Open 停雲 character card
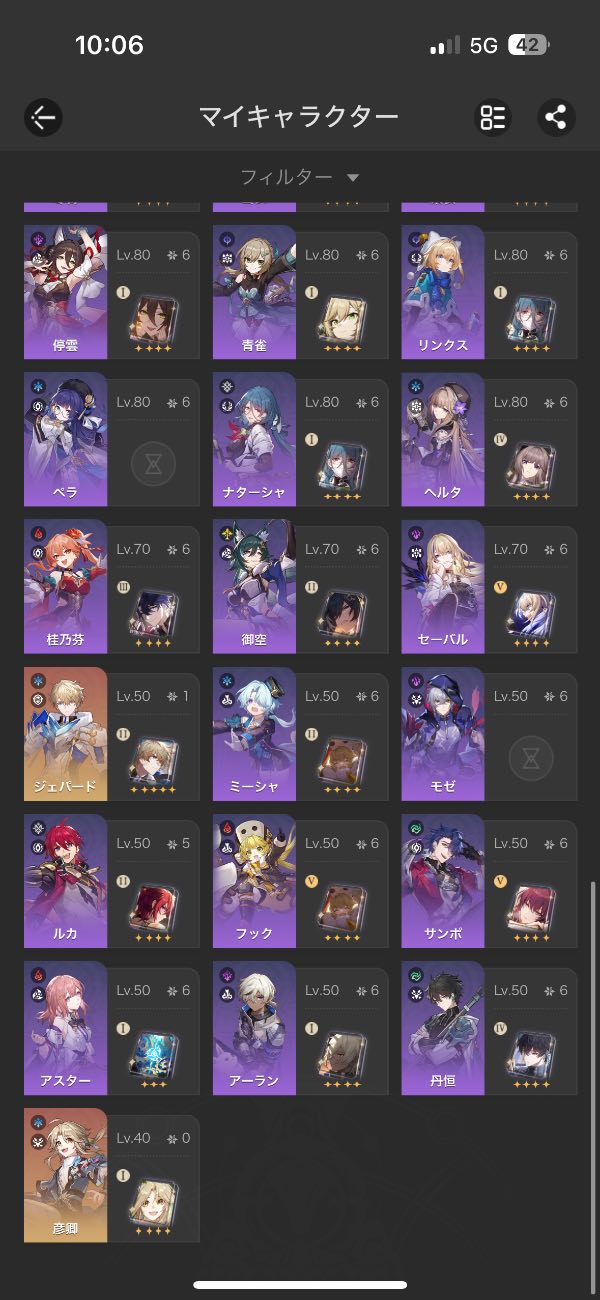Screen dimensions: 600x1300 (111, 292)
